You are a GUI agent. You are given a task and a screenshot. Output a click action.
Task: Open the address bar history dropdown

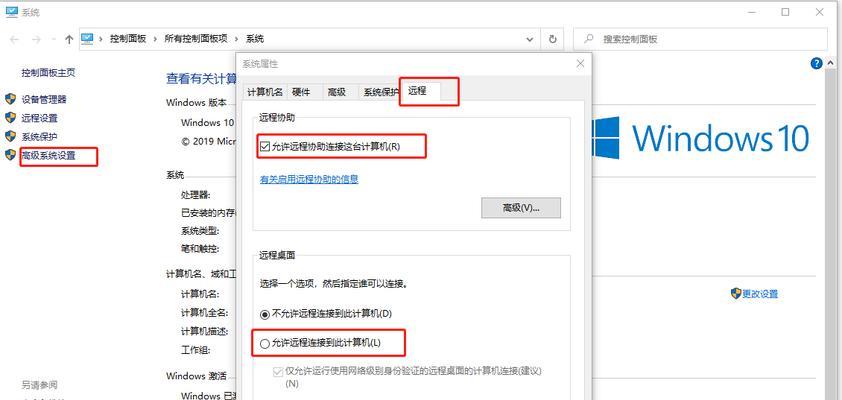(530, 39)
